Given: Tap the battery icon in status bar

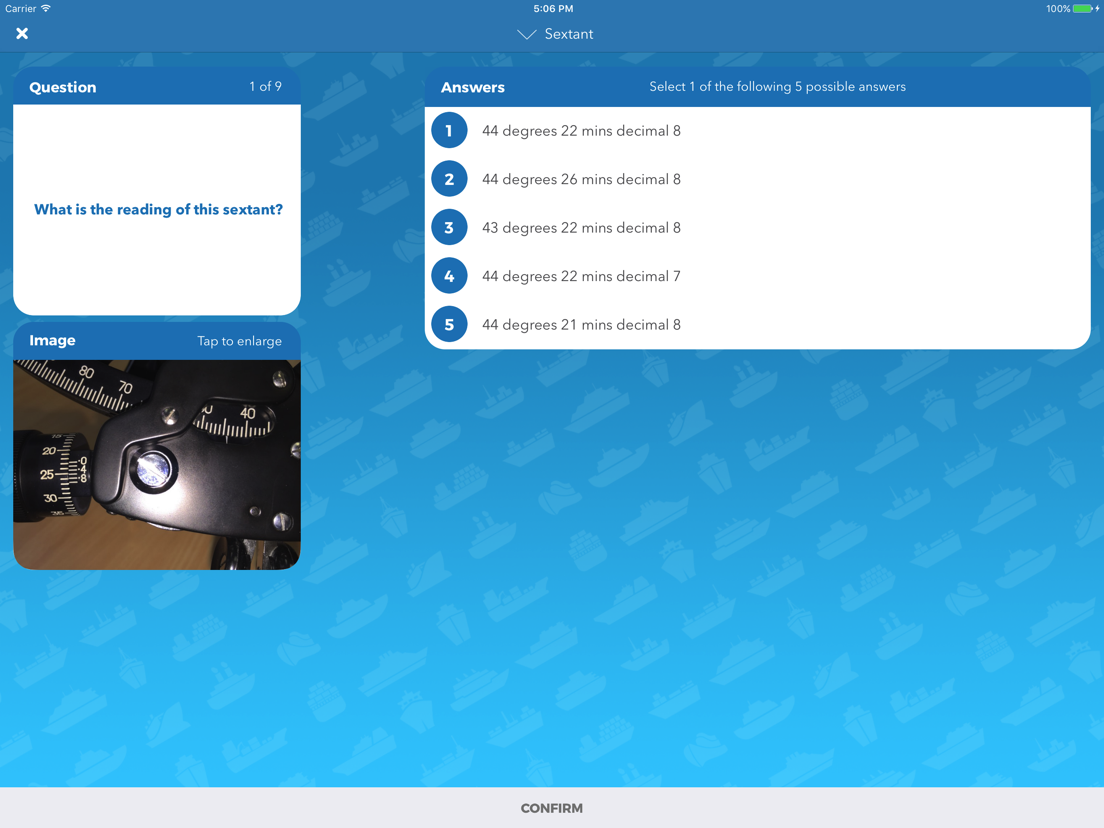Looking at the screenshot, I should (1084, 8).
